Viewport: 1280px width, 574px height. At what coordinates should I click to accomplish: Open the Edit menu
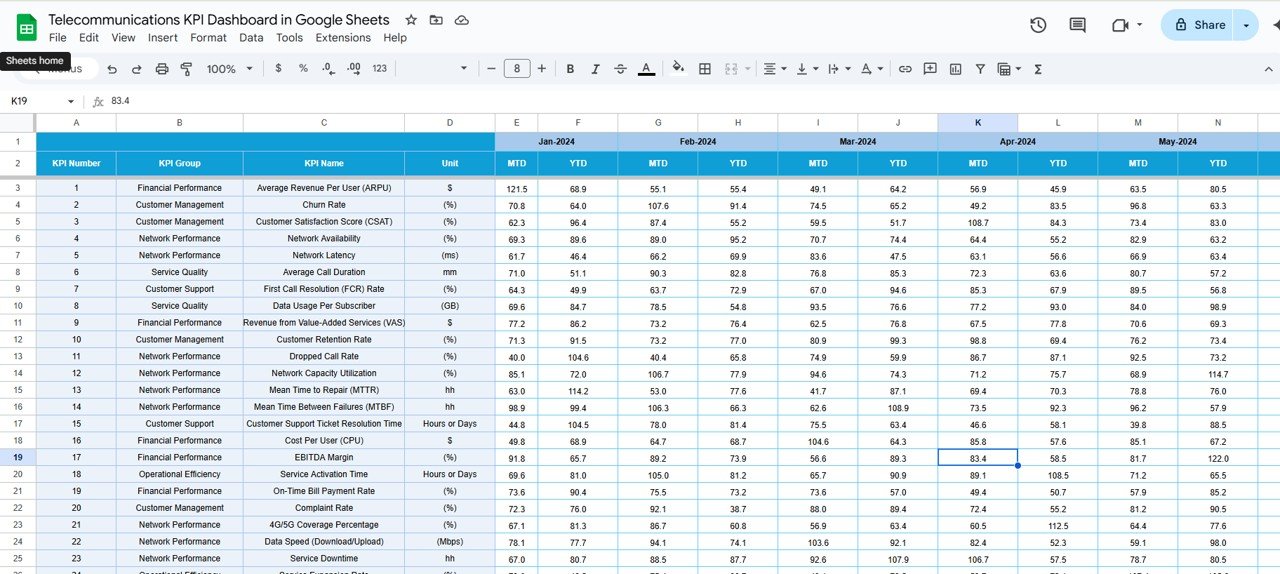(x=89, y=37)
